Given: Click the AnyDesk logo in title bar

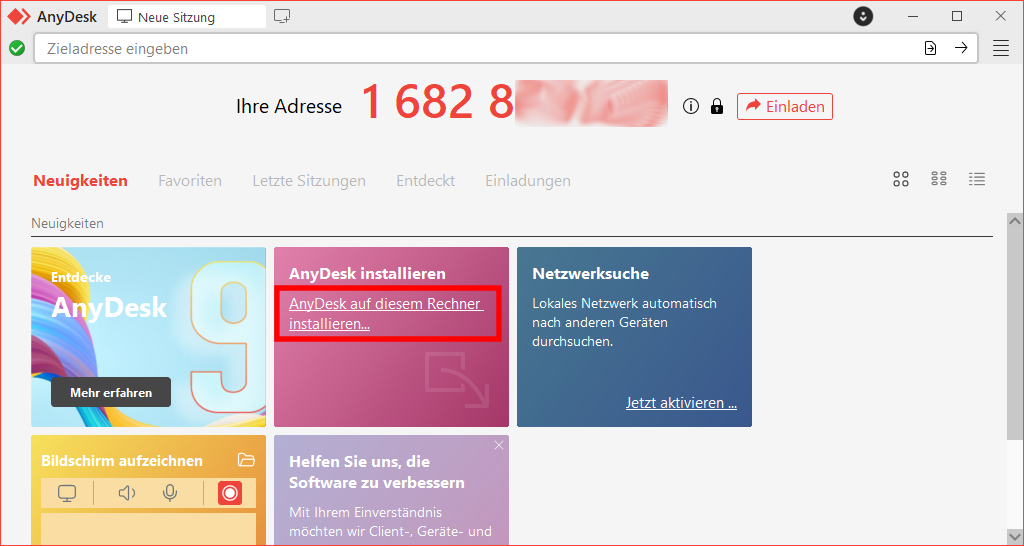Looking at the screenshot, I should click(x=19, y=17).
